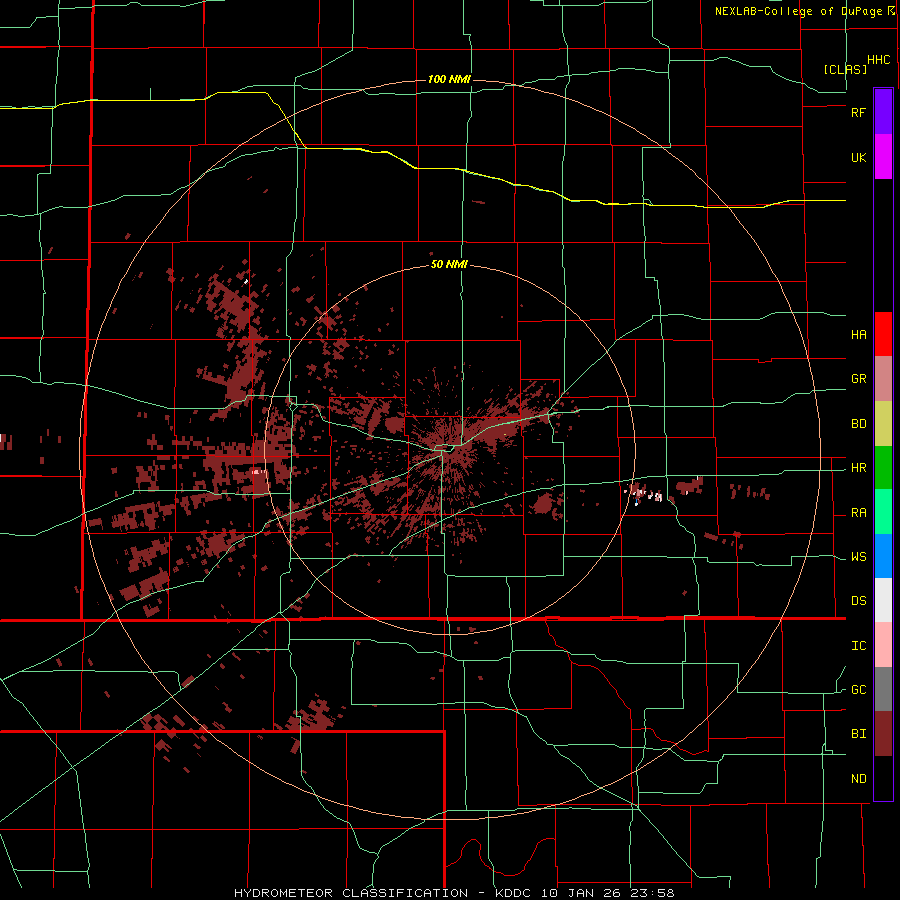Click the WS blue legend swatch
Viewport: 900px width, 900px height.
click(x=883, y=556)
